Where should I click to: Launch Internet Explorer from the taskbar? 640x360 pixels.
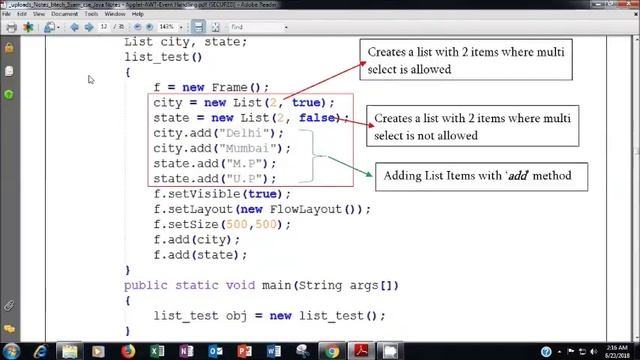point(40,351)
